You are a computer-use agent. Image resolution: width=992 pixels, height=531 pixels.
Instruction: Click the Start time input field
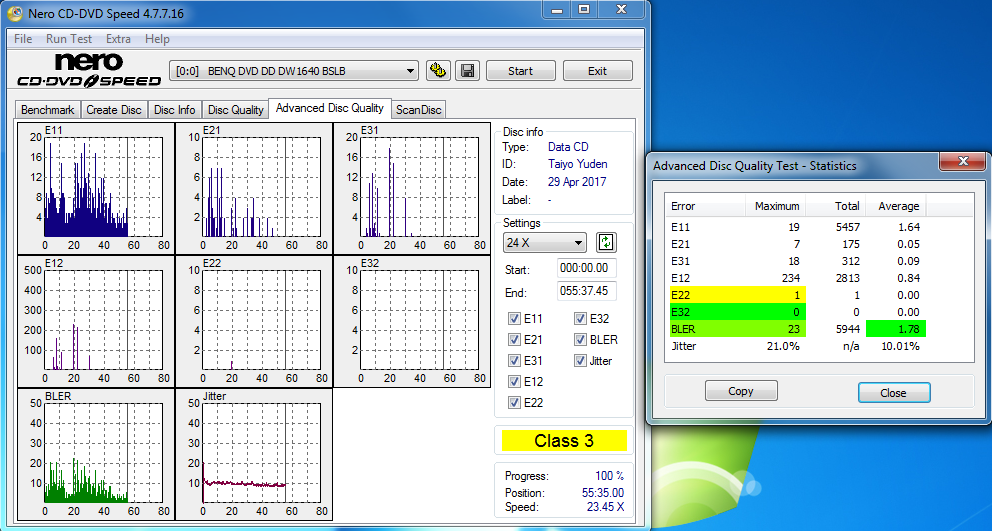[586, 268]
